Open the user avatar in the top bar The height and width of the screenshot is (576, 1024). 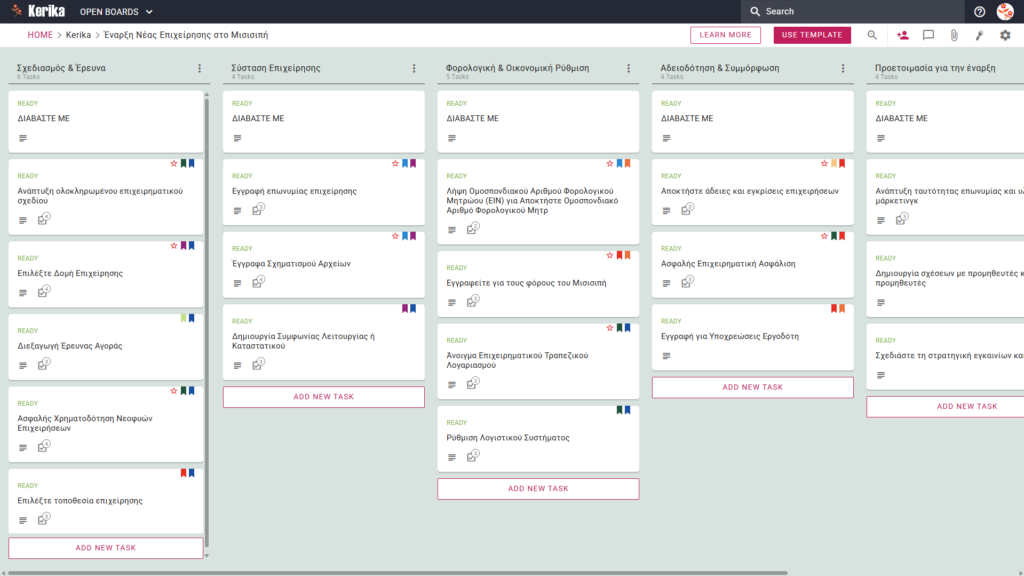point(1005,11)
